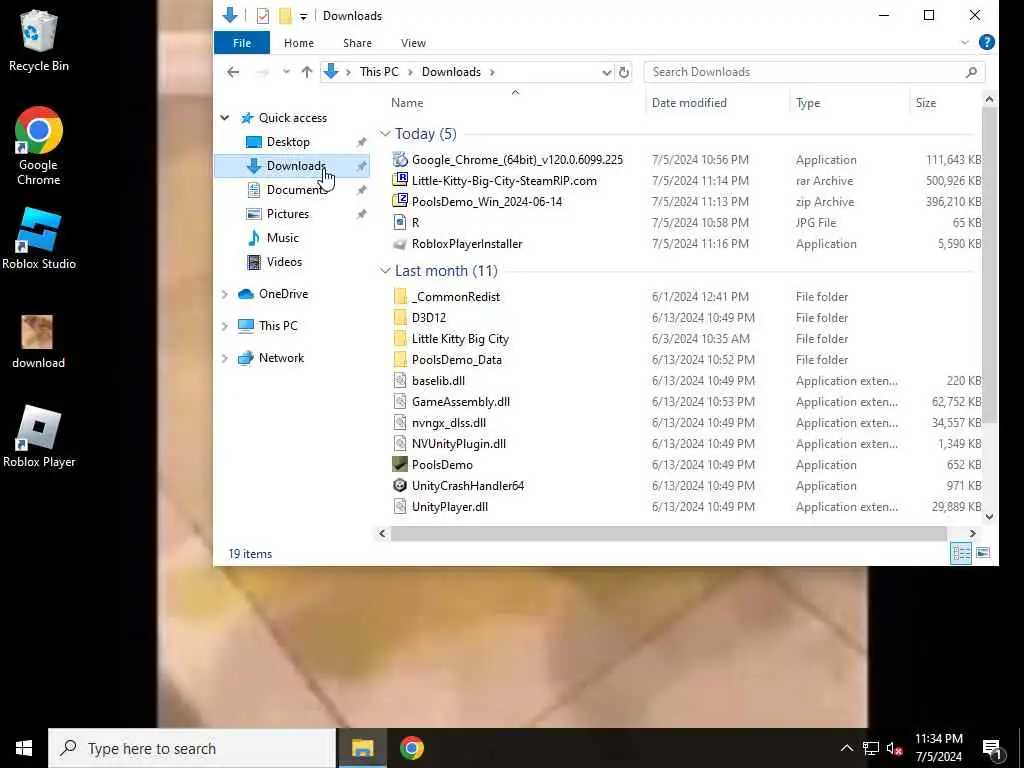The width and height of the screenshot is (1024, 768).
Task: Open the Customize Quick Access Toolbar dropdown
Action: (x=303, y=16)
